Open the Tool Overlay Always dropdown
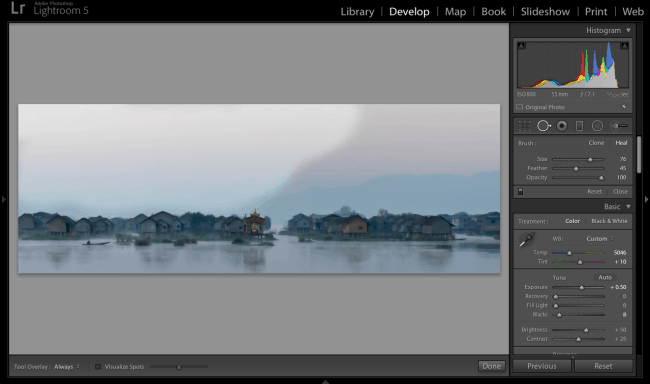The width and height of the screenshot is (650, 384). (66, 367)
